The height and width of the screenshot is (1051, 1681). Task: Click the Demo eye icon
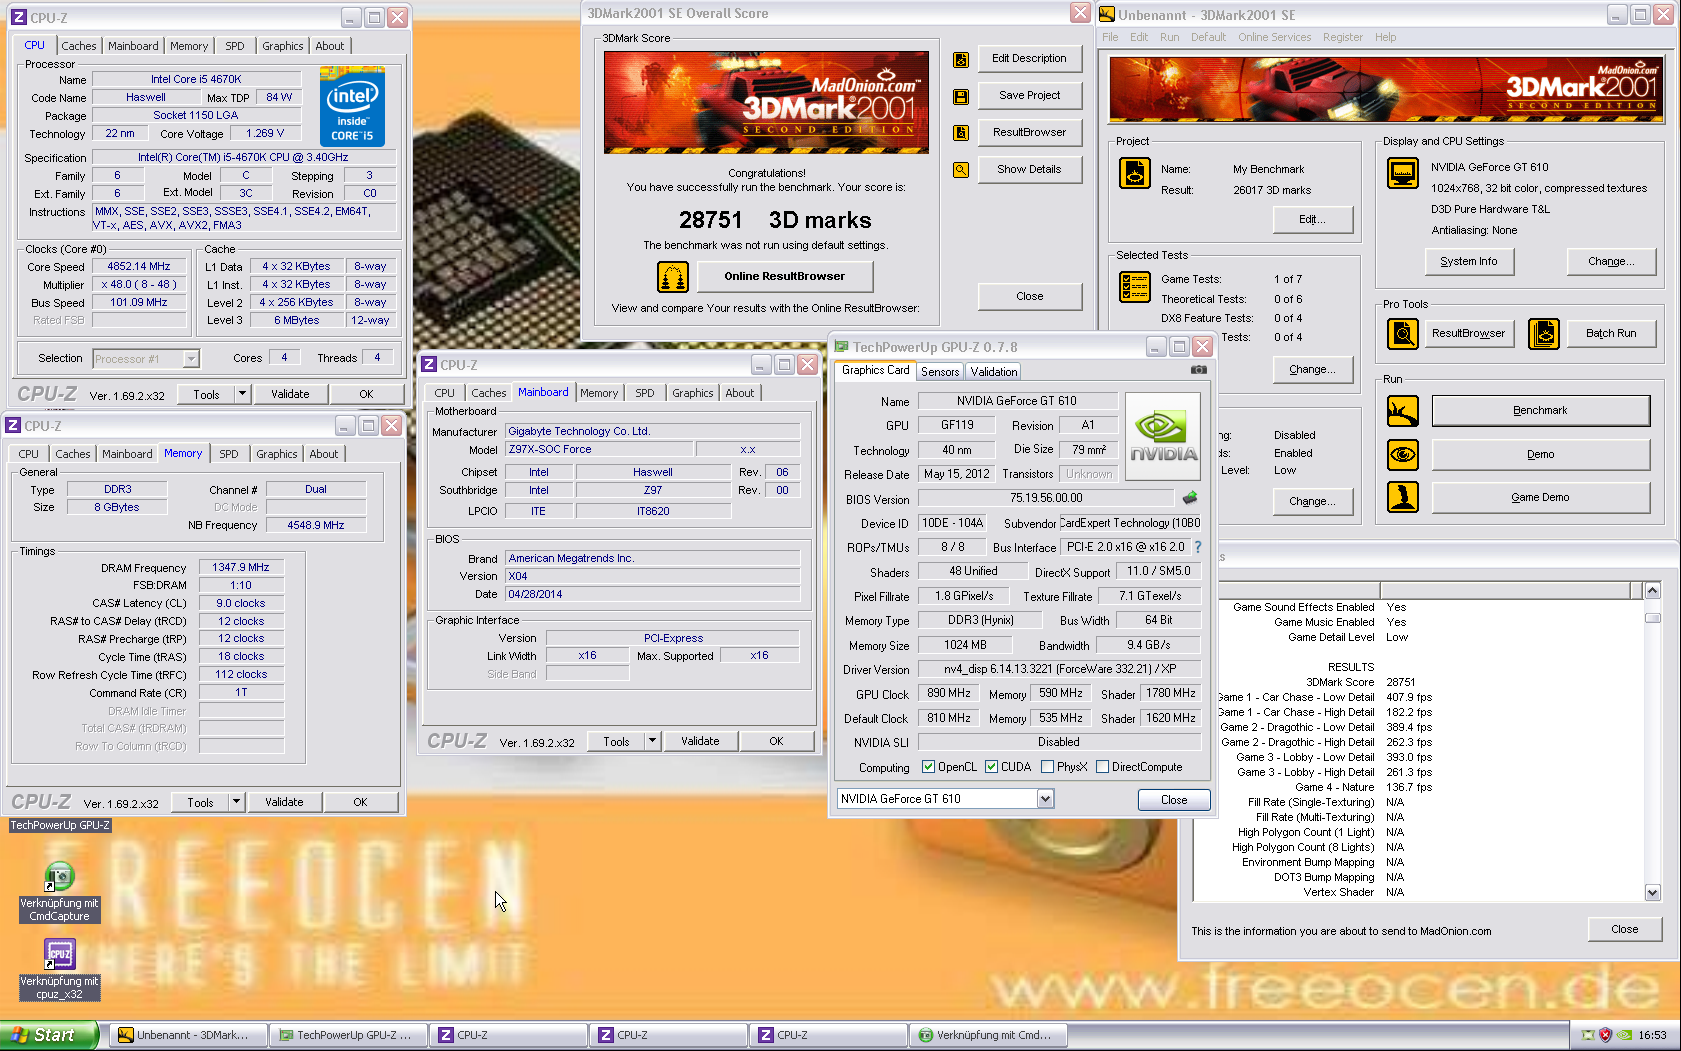(1403, 455)
